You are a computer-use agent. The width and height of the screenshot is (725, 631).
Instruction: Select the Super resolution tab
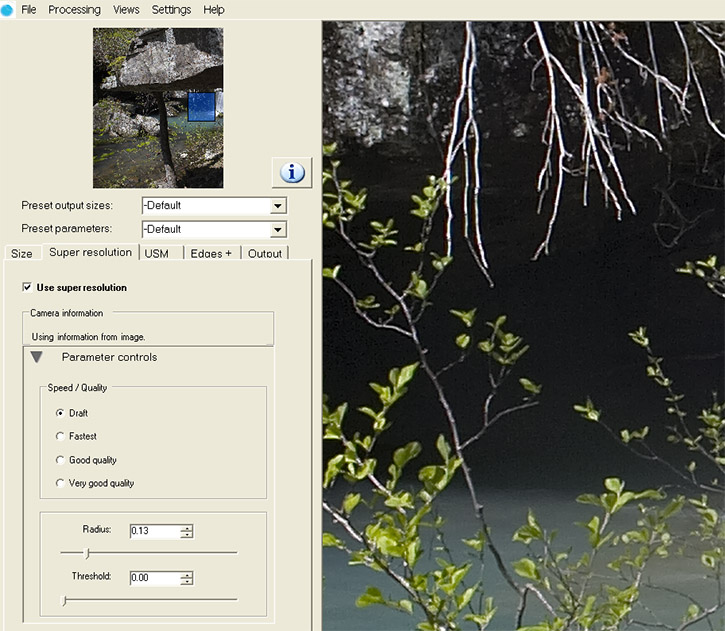pyautogui.click(x=91, y=252)
